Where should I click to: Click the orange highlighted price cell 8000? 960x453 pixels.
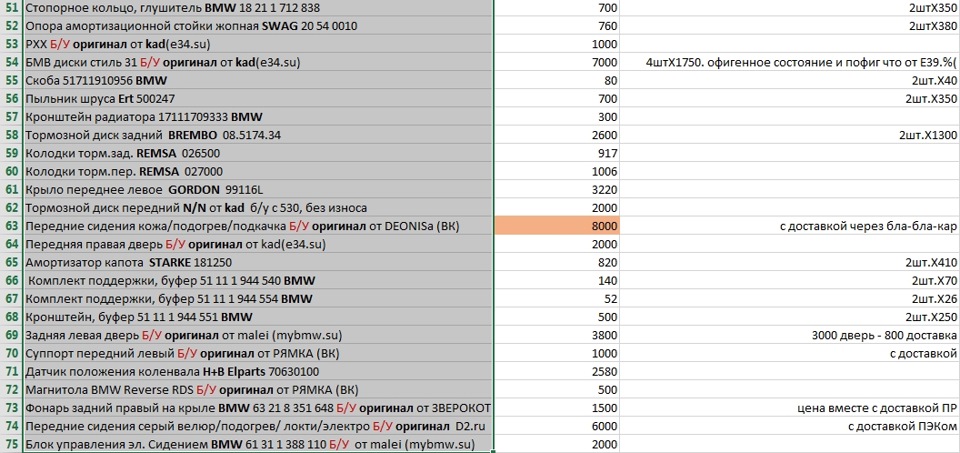557,226
